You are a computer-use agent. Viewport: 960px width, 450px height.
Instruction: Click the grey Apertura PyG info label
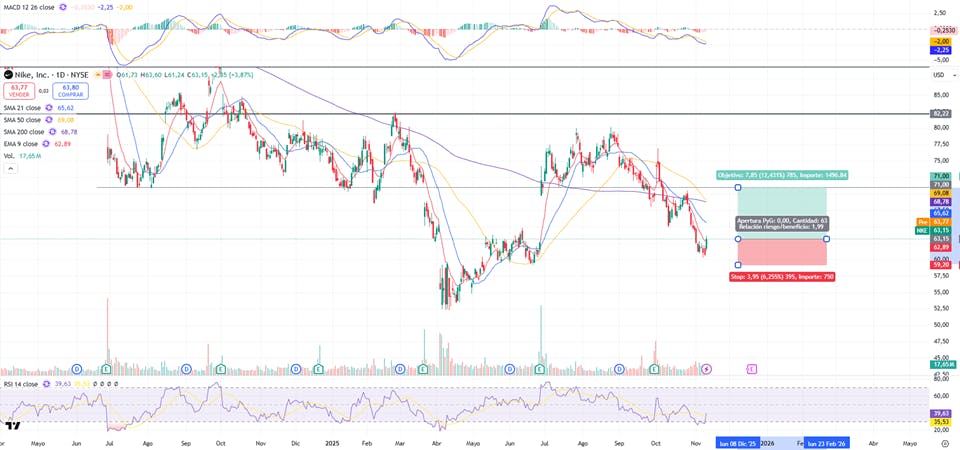[x=782, y=223]
